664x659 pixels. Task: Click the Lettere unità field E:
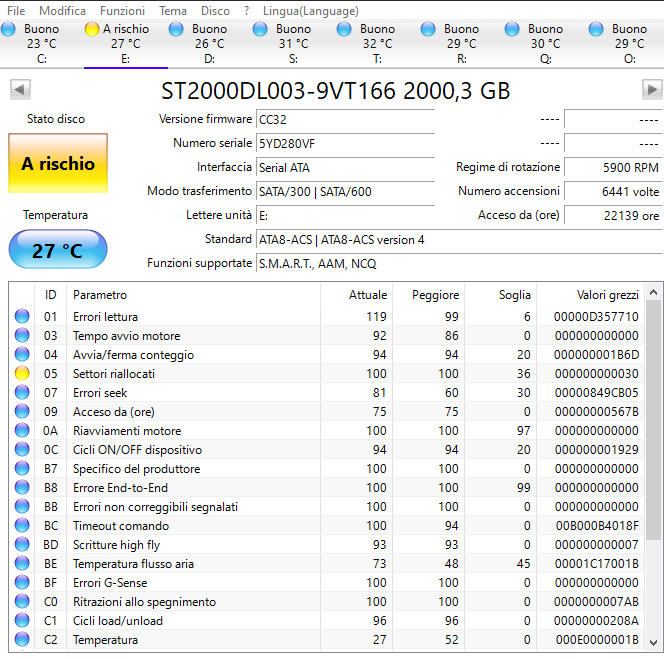(x=346, y=216)
